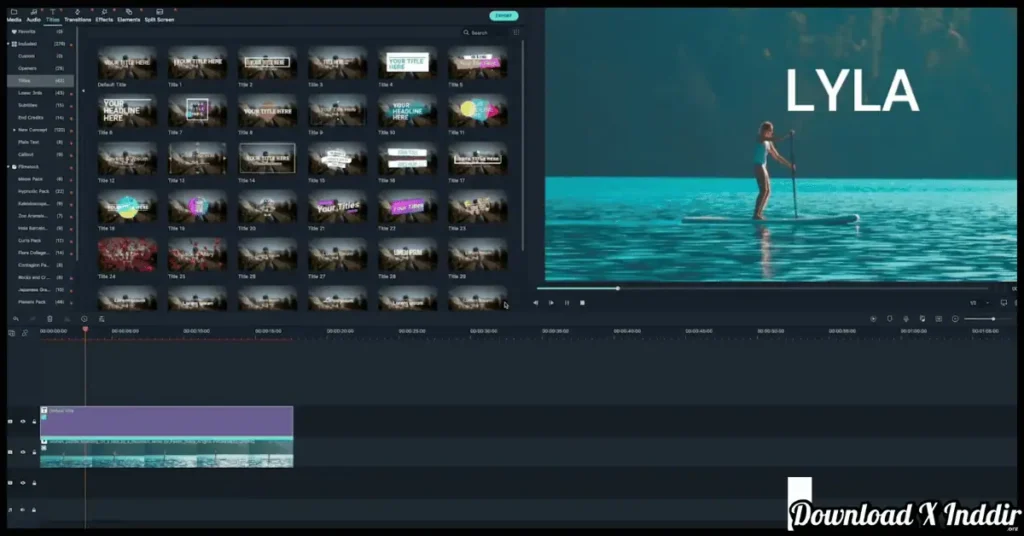Adjust the timeline zoom slider handle
Viewport: 1024px width, 536px height.
click(x=993, y=319)
